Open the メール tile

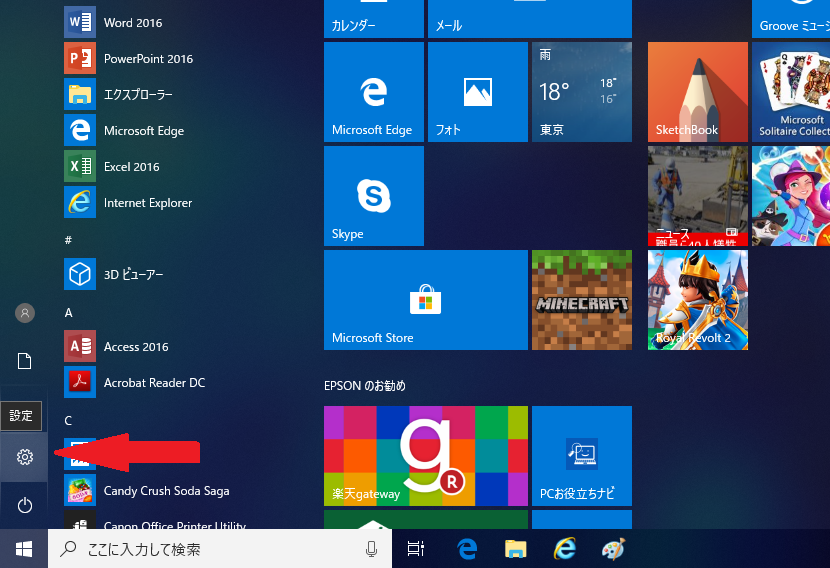(x=530, y=19)
